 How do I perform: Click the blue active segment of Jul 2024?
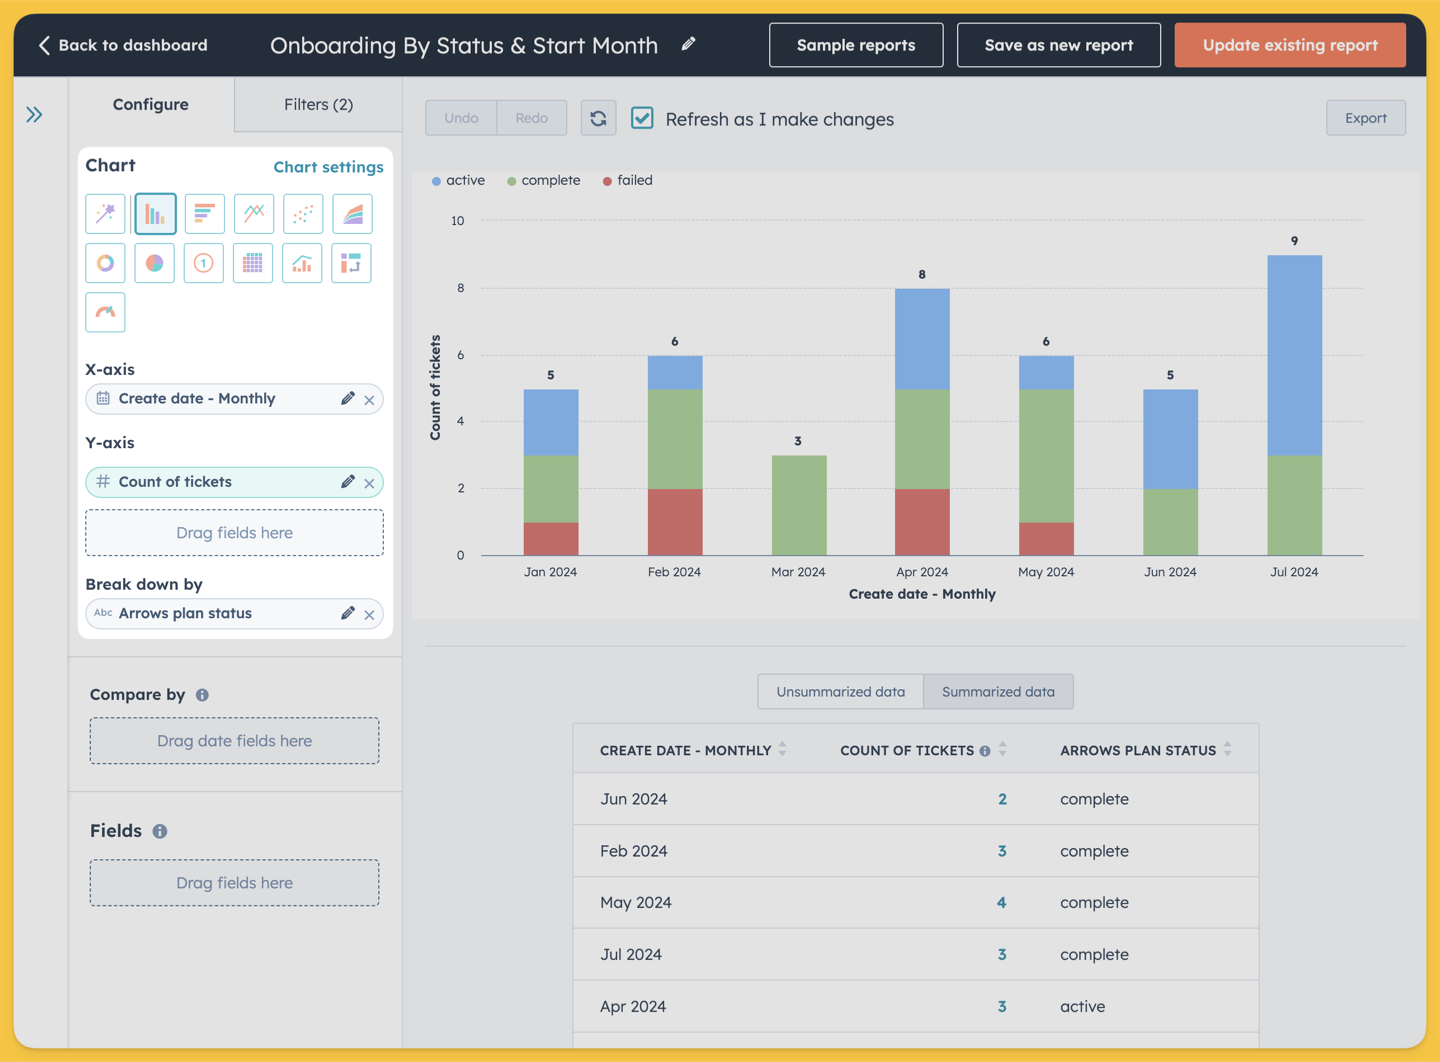click(x=1294, y=356)
